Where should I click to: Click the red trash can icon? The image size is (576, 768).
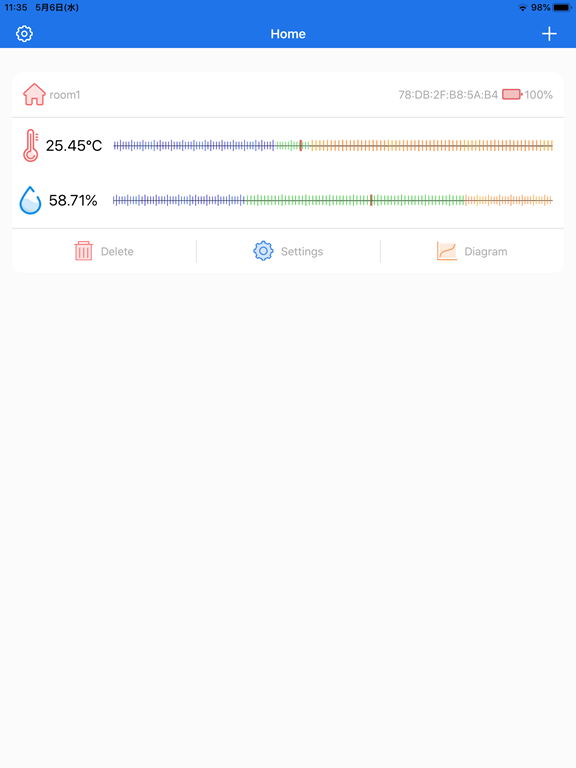pos(83,251)
